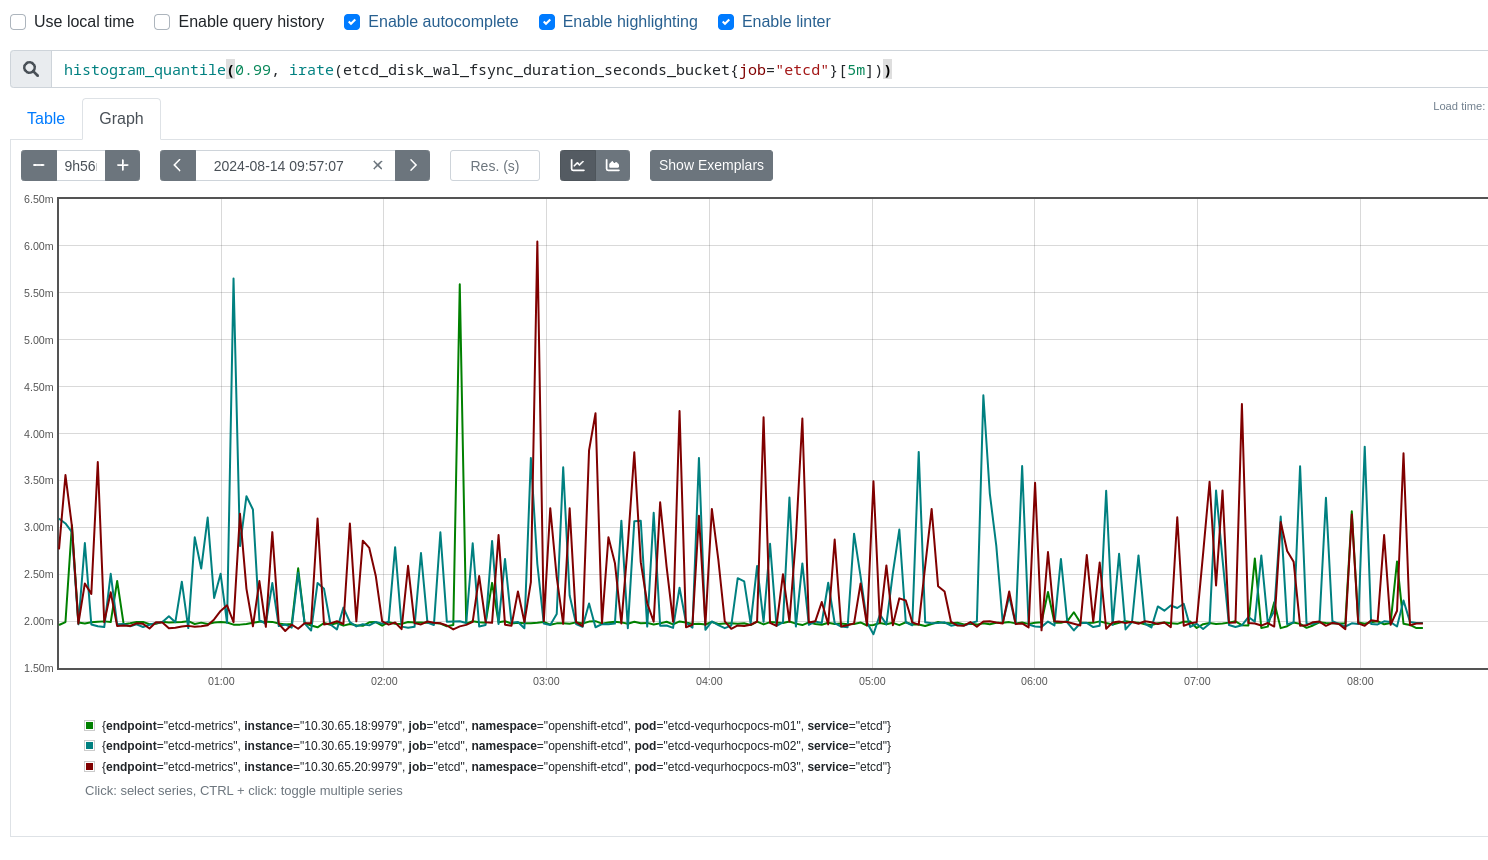Go to next end time with the right chevron
1488x860 pixels.
tap(413, 165)
